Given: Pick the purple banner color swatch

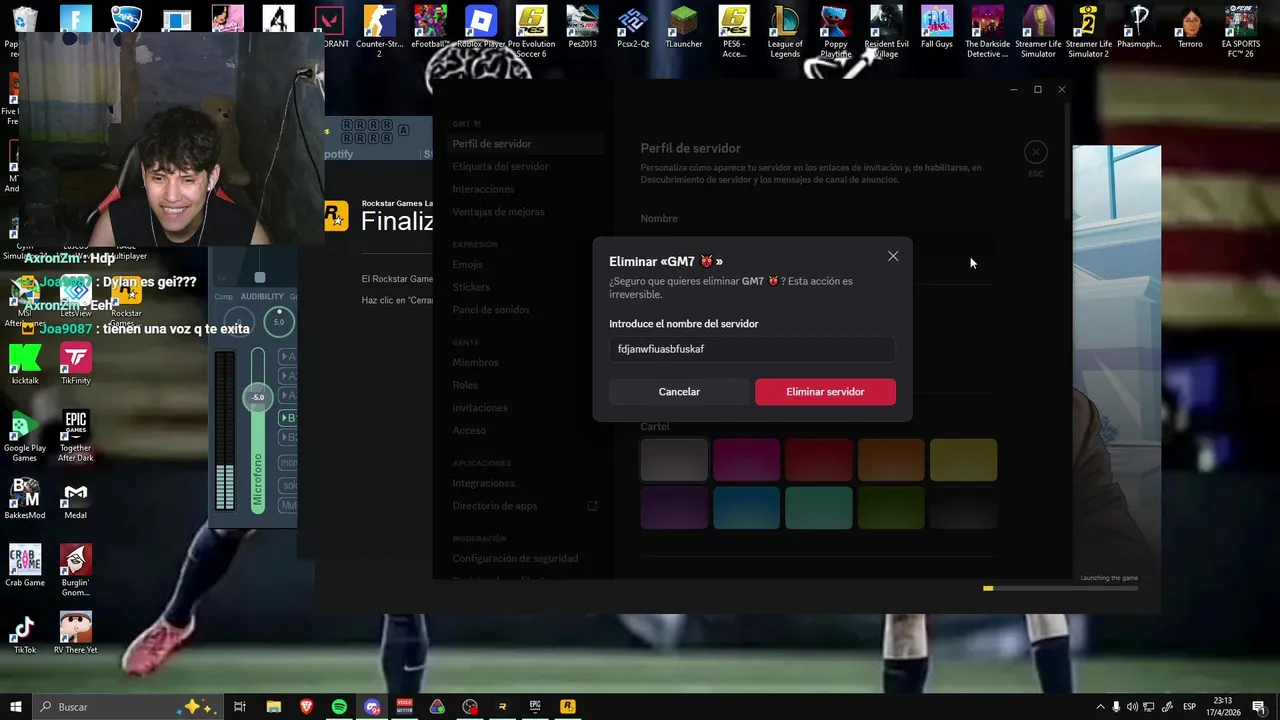Looking at the screenshot, I should coord(674,507).
